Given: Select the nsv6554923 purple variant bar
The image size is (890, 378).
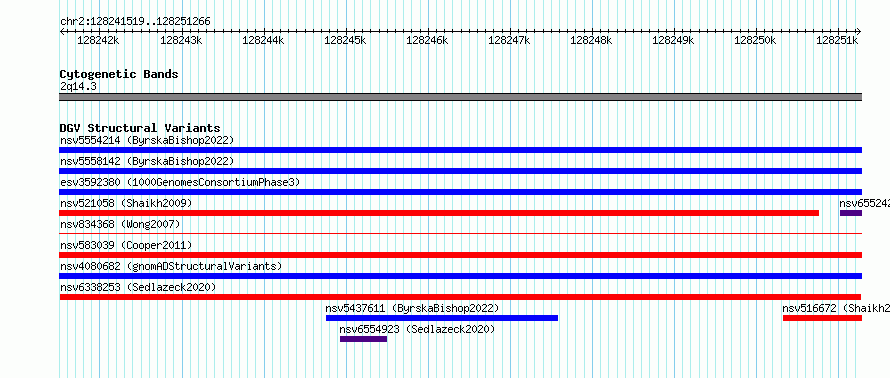Looking at the screenshot, I should tap(363, 339).
